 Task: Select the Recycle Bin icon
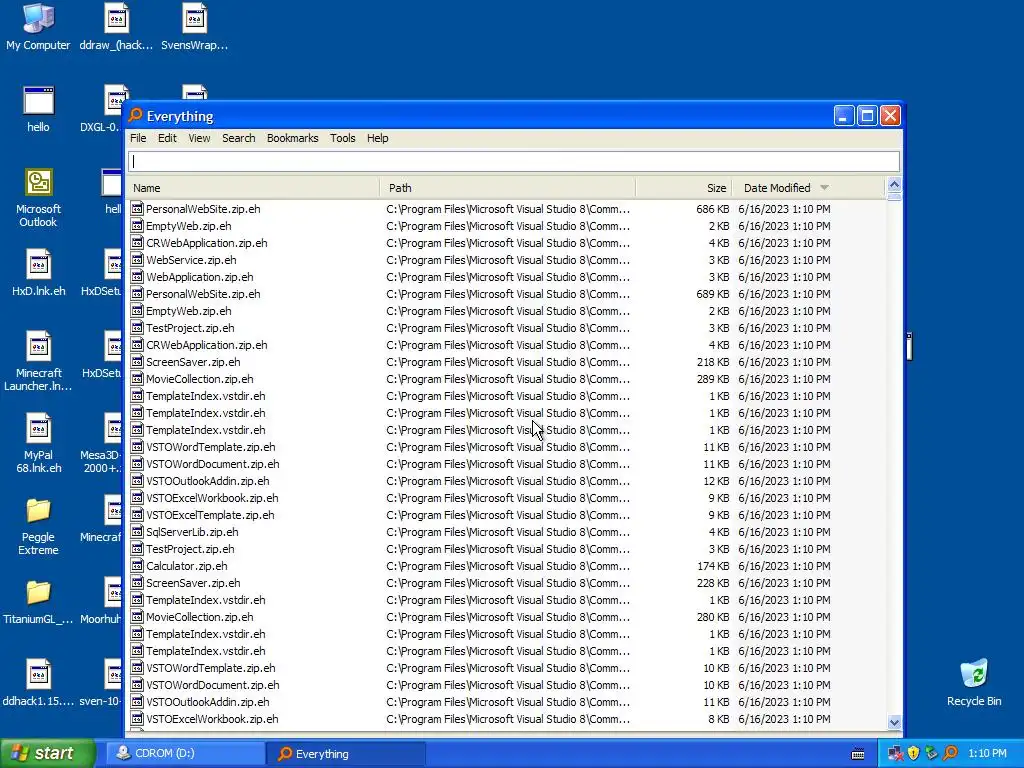click(x=974, y=684)
